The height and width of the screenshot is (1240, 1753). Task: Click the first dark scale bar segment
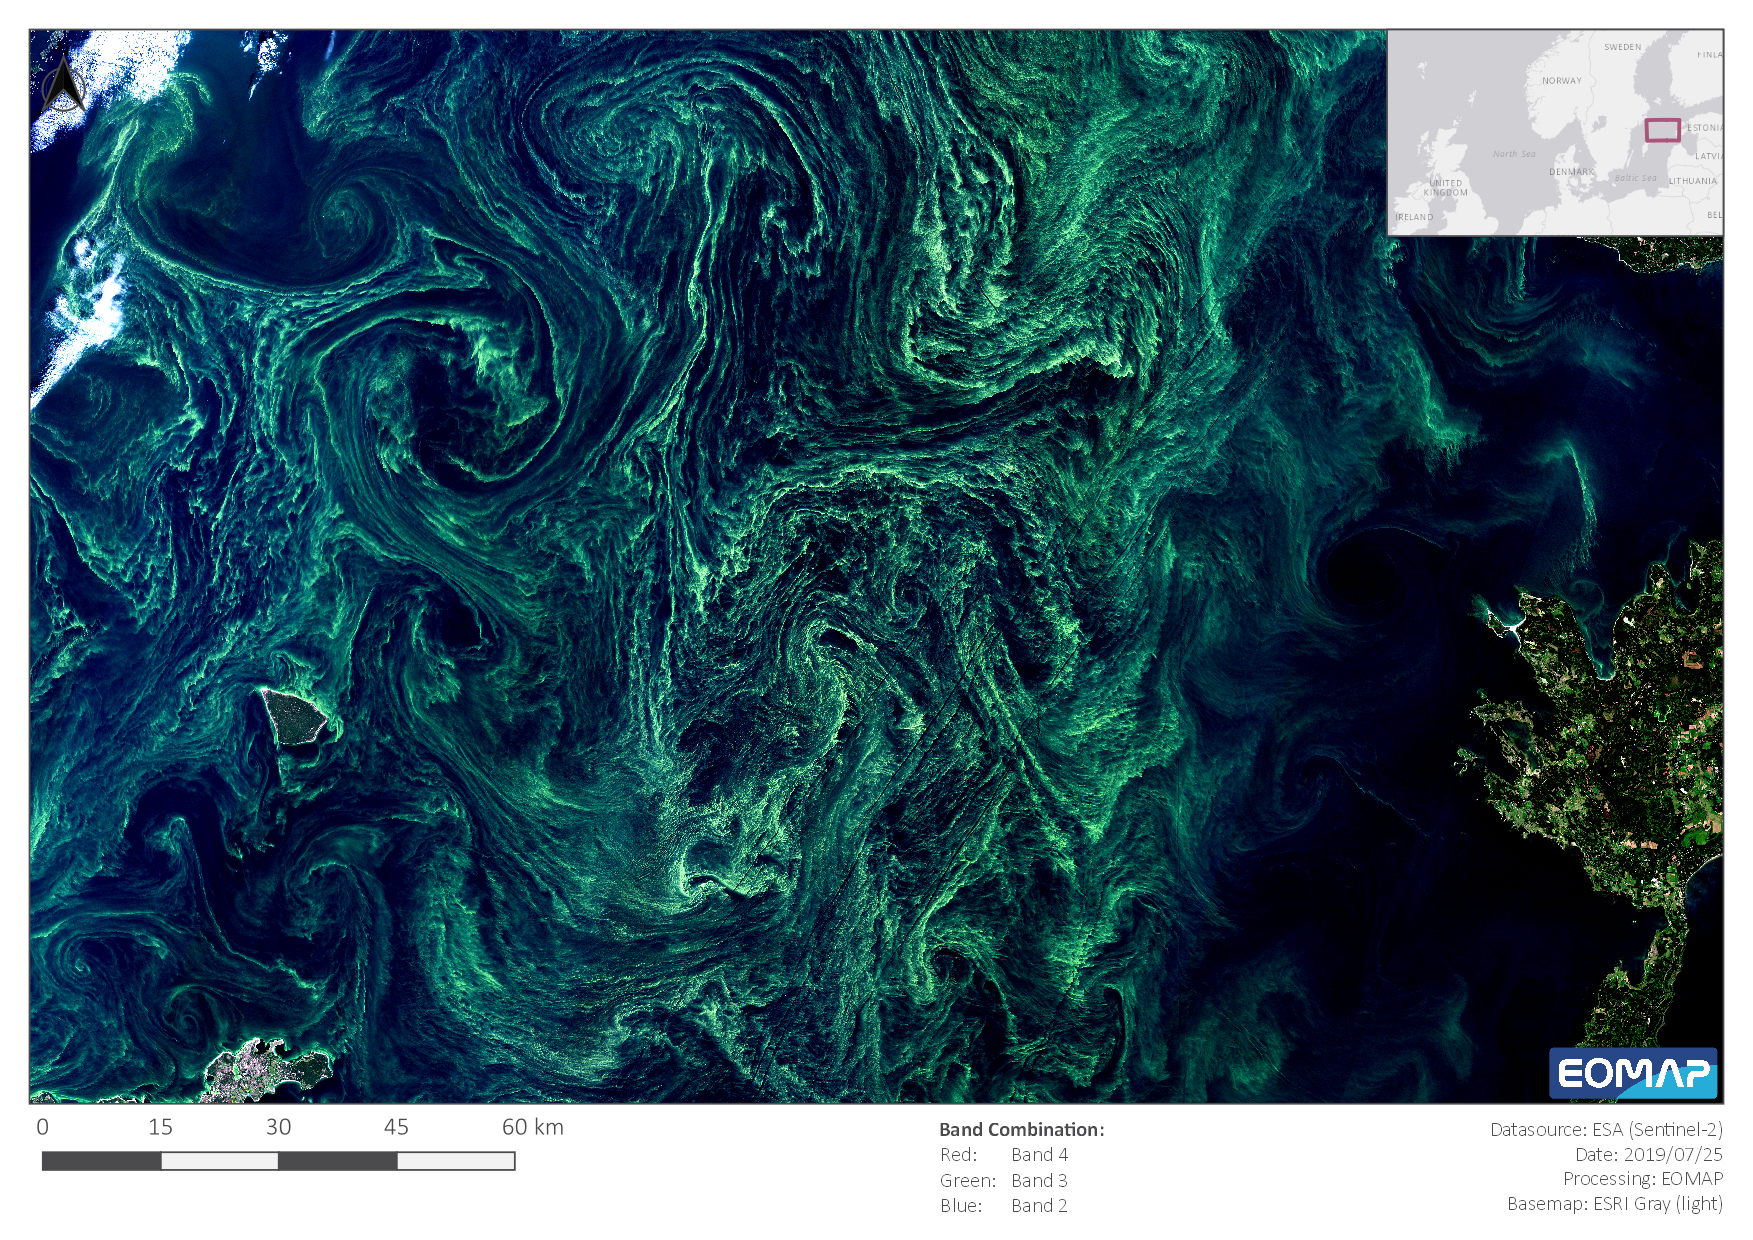pyautogui.click(x=101, y=1161)
